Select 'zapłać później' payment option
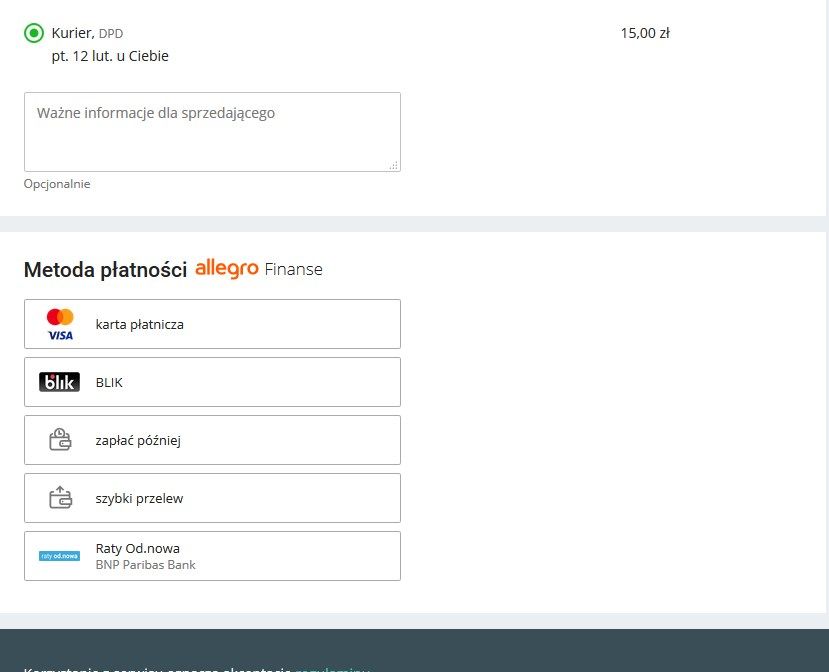Screen dimensions: 829x672 (138, 440)
